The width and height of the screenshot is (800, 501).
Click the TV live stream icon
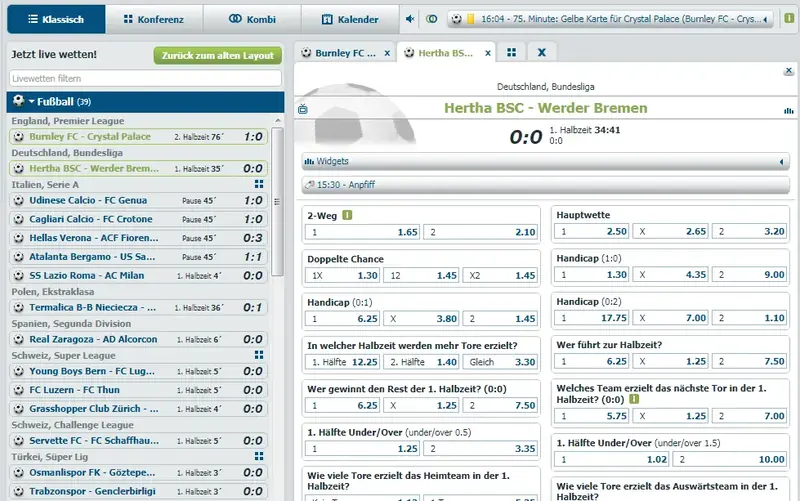(303, 109)
